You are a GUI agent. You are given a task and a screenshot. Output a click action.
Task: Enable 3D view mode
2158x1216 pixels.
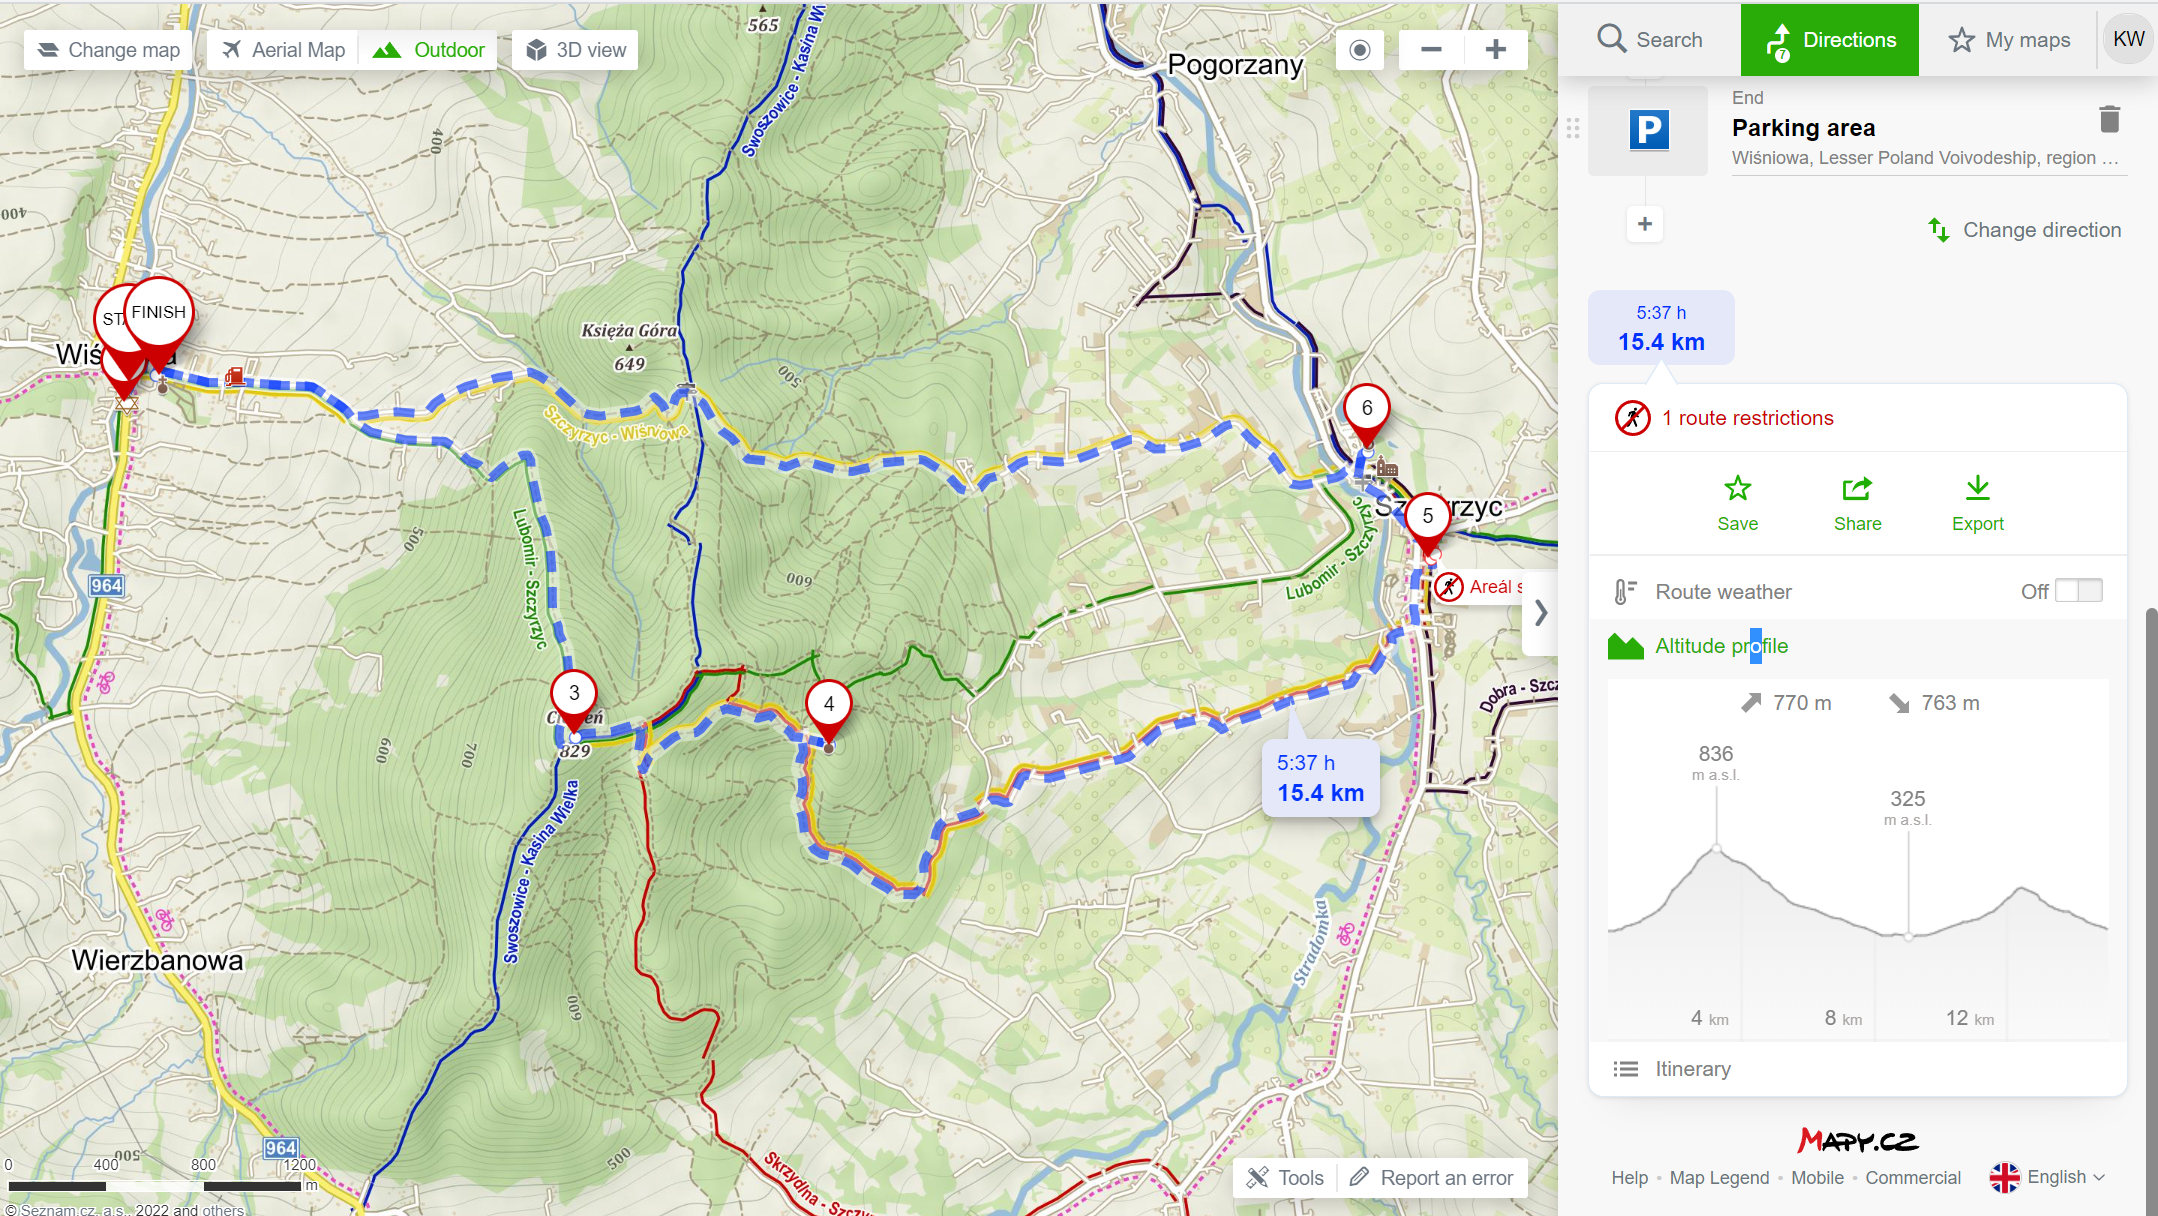click(576, 50)
